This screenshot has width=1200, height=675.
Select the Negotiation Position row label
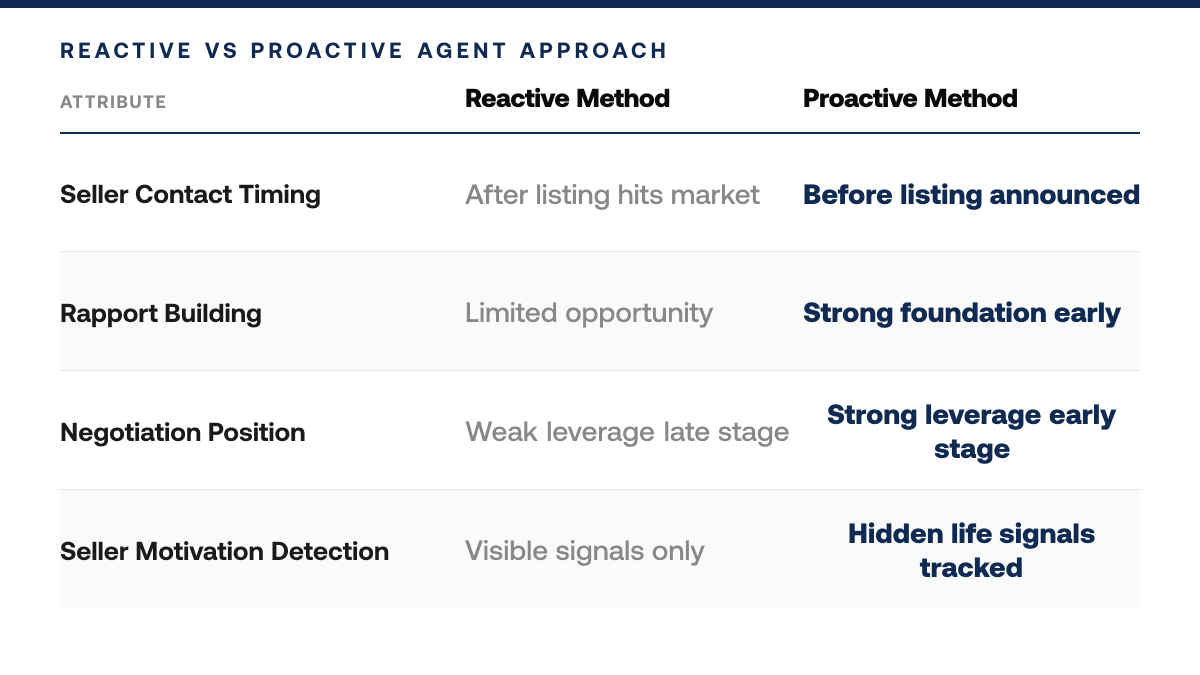183,432
